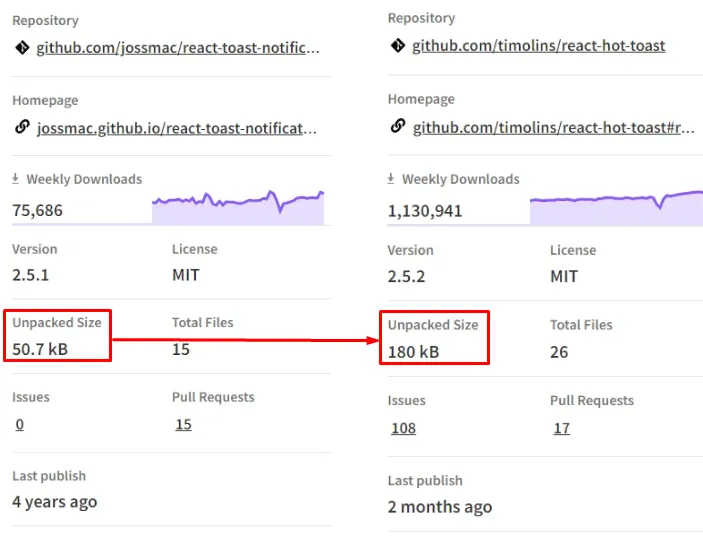Open pull requests count 17 link

coord(562,428)
